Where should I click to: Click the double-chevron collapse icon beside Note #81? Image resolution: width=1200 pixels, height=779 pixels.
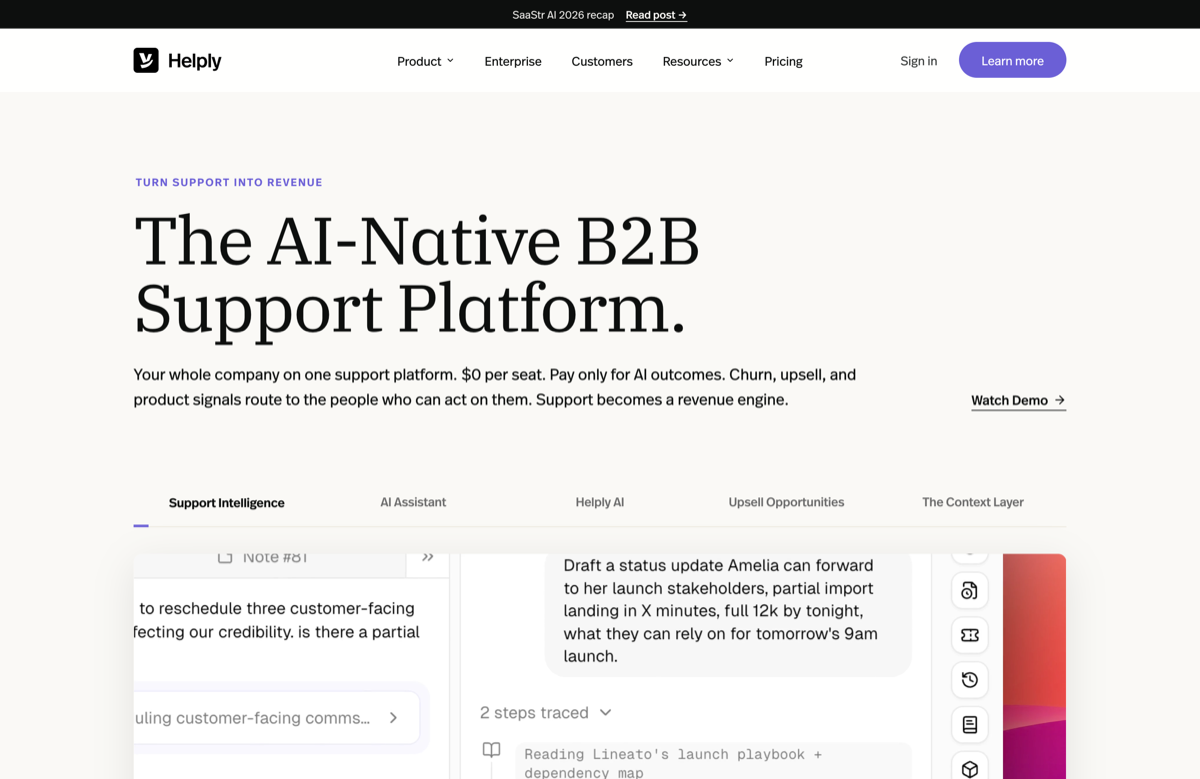click(x=428, y=558)
